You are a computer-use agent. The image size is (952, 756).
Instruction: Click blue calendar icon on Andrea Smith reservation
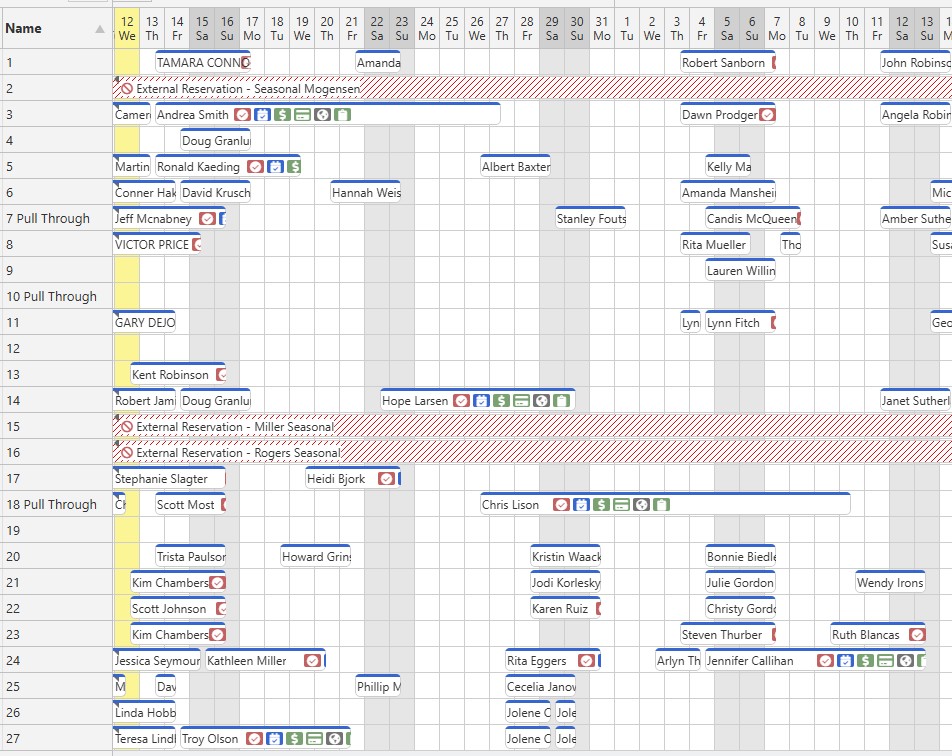[x=262, y=115]
